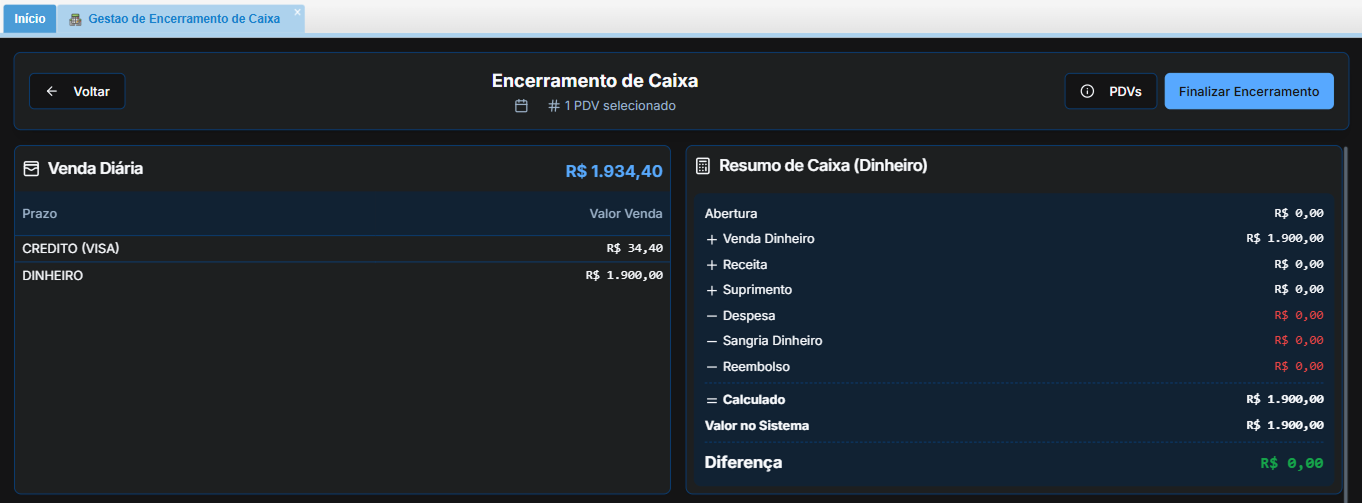Image resolution: width=1362 pixels, height=503 pixels.
Task: Click the hash icon beside PDV selecionado
Action: coord(554,106)
